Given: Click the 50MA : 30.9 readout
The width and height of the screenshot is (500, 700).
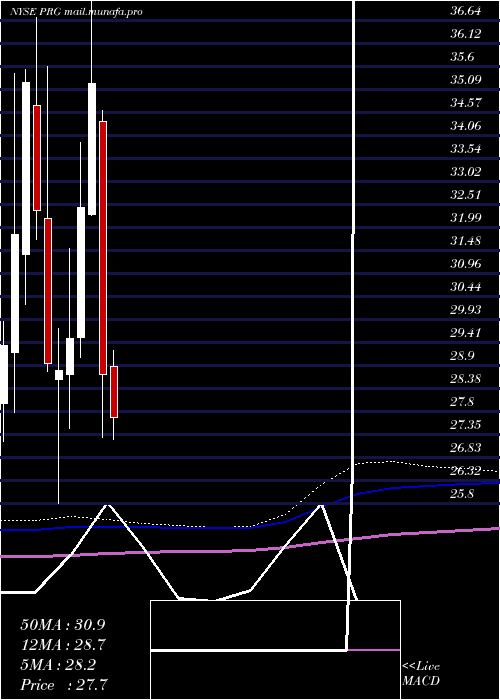Looking at the screenshot, I should [63, 624].
